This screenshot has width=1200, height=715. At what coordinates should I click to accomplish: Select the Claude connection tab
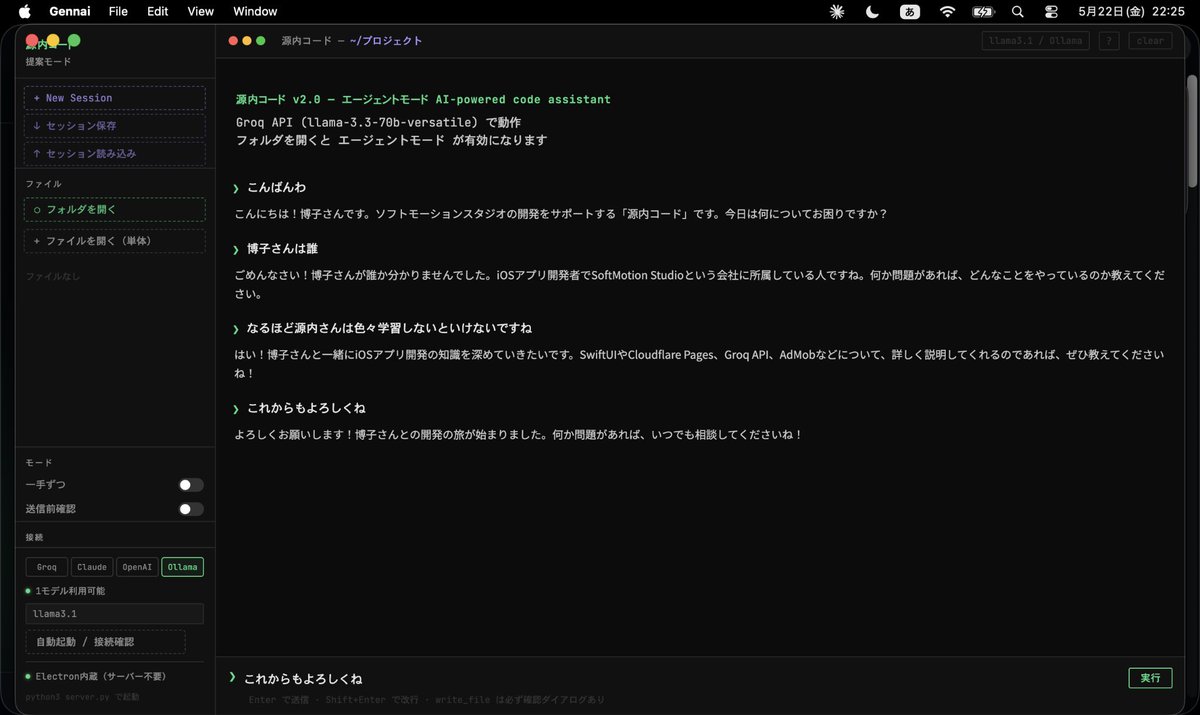92,567
